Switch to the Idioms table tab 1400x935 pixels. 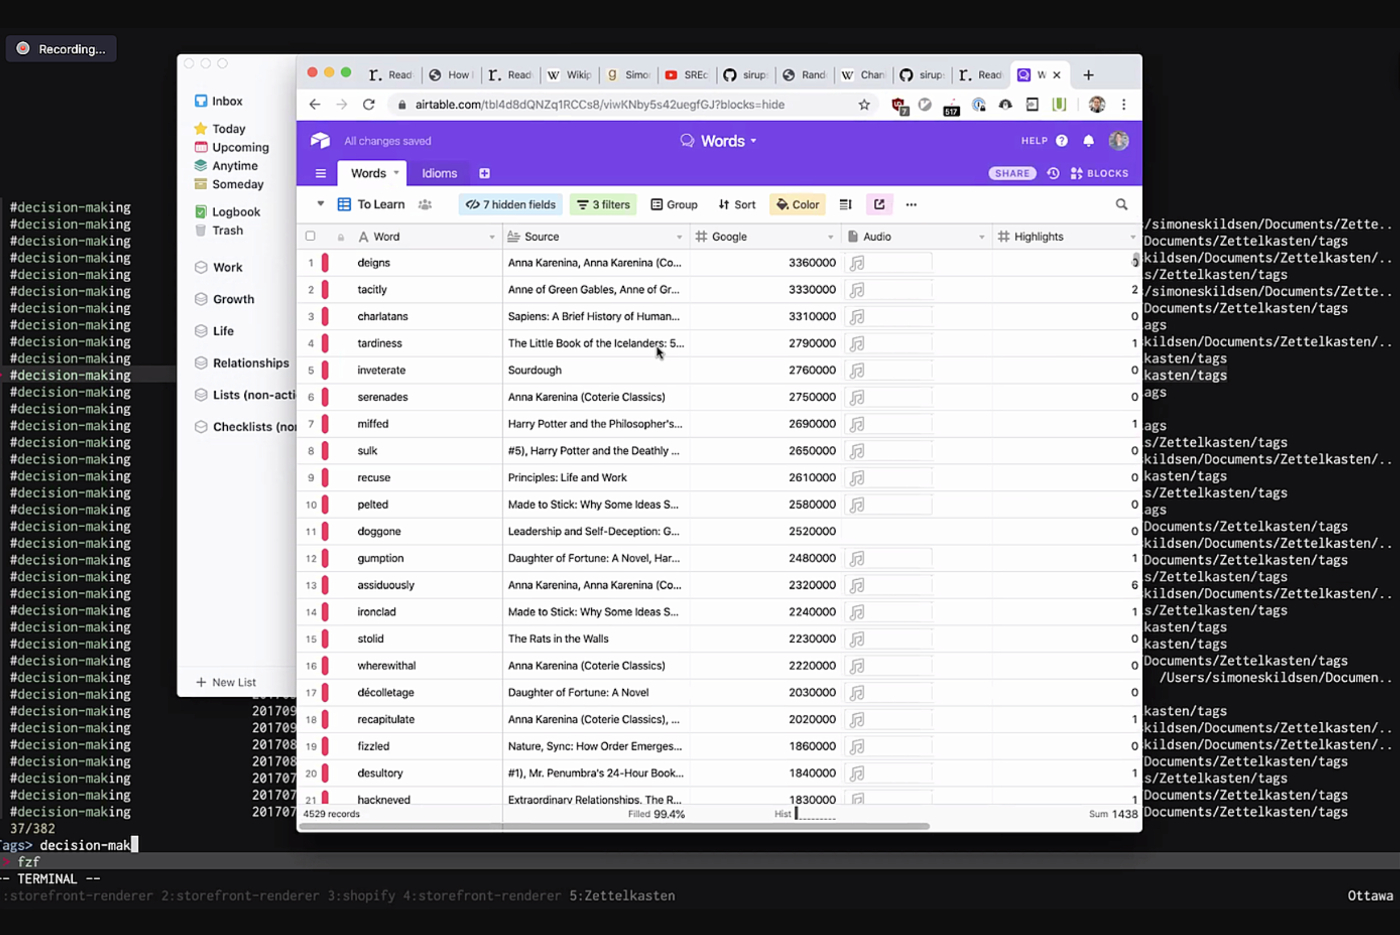(439, 173)
